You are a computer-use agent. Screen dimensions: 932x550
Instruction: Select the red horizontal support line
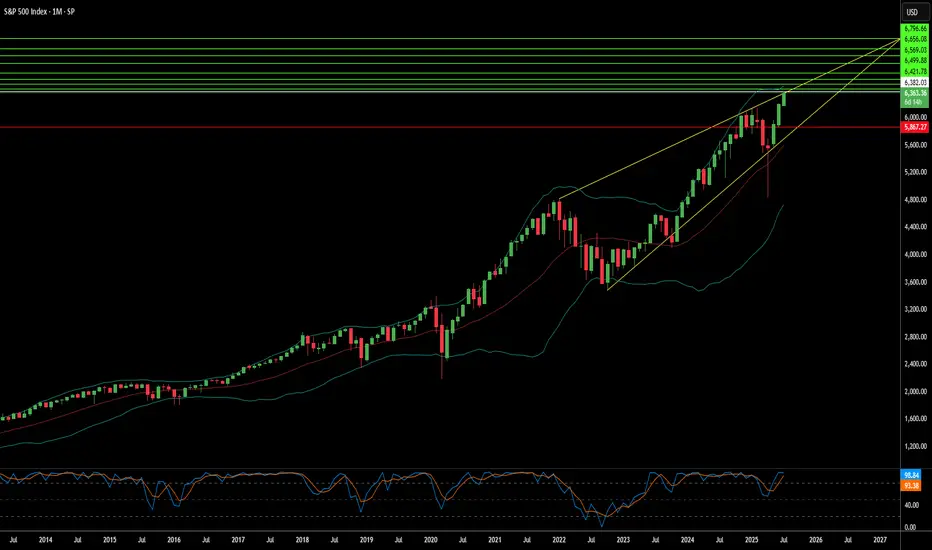(x=450, y=127)
